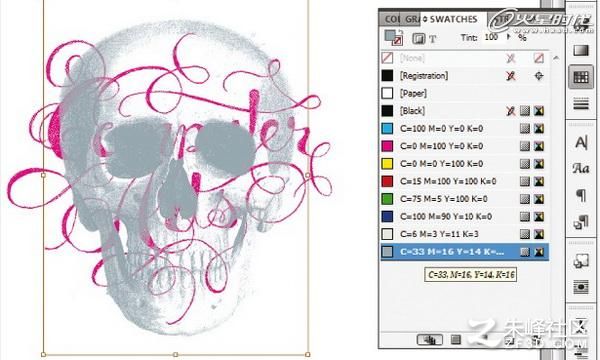Toggle formatting affects container button
600x360 pixels.
click(418, 39)
